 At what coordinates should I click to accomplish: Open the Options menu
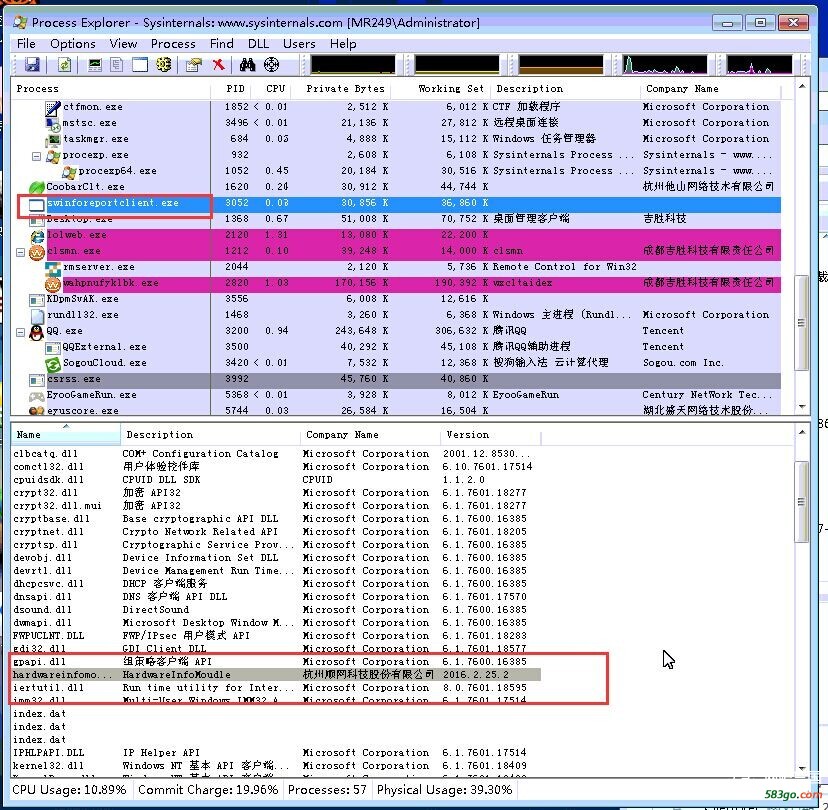(x=73, y=44)
